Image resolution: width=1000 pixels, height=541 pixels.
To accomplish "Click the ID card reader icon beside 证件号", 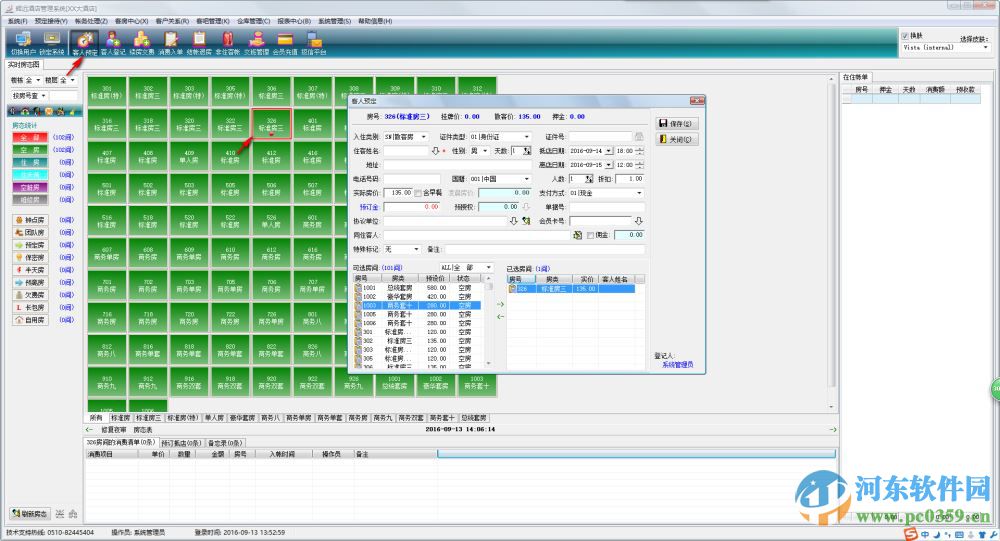I will coord(638,137).
